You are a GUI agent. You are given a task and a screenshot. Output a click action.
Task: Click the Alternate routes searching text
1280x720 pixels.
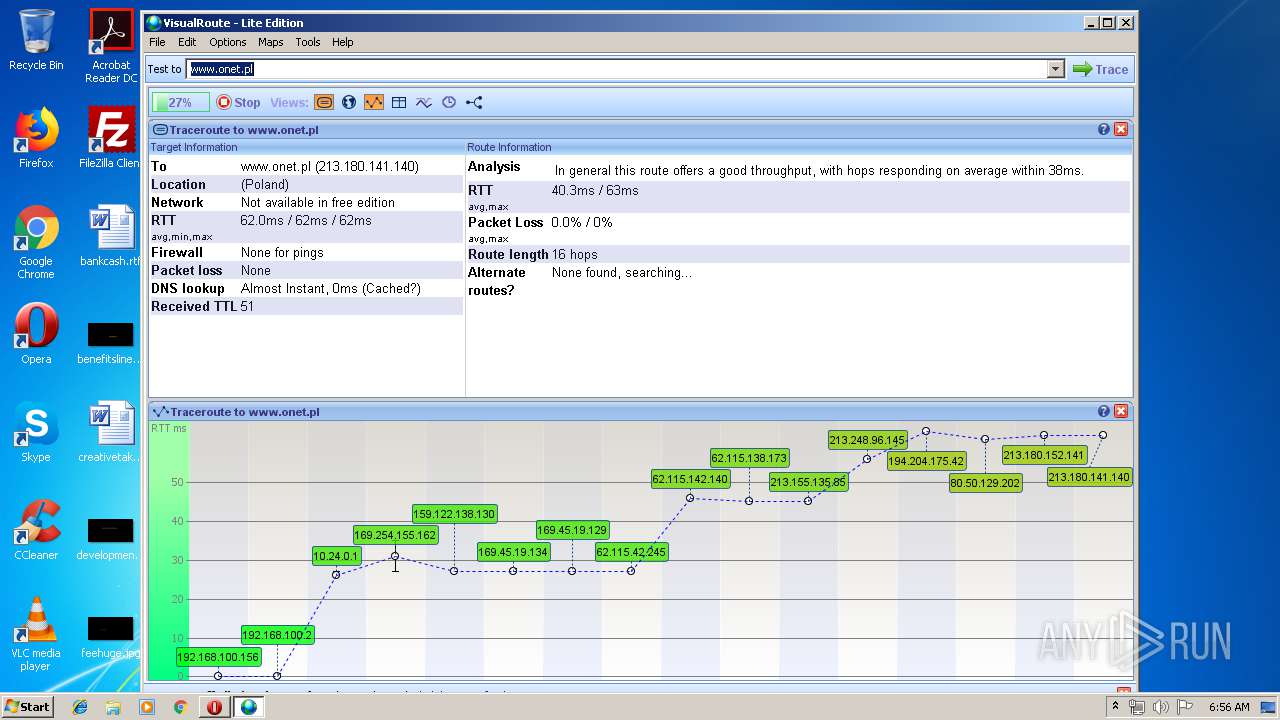(x=621, y=273)
